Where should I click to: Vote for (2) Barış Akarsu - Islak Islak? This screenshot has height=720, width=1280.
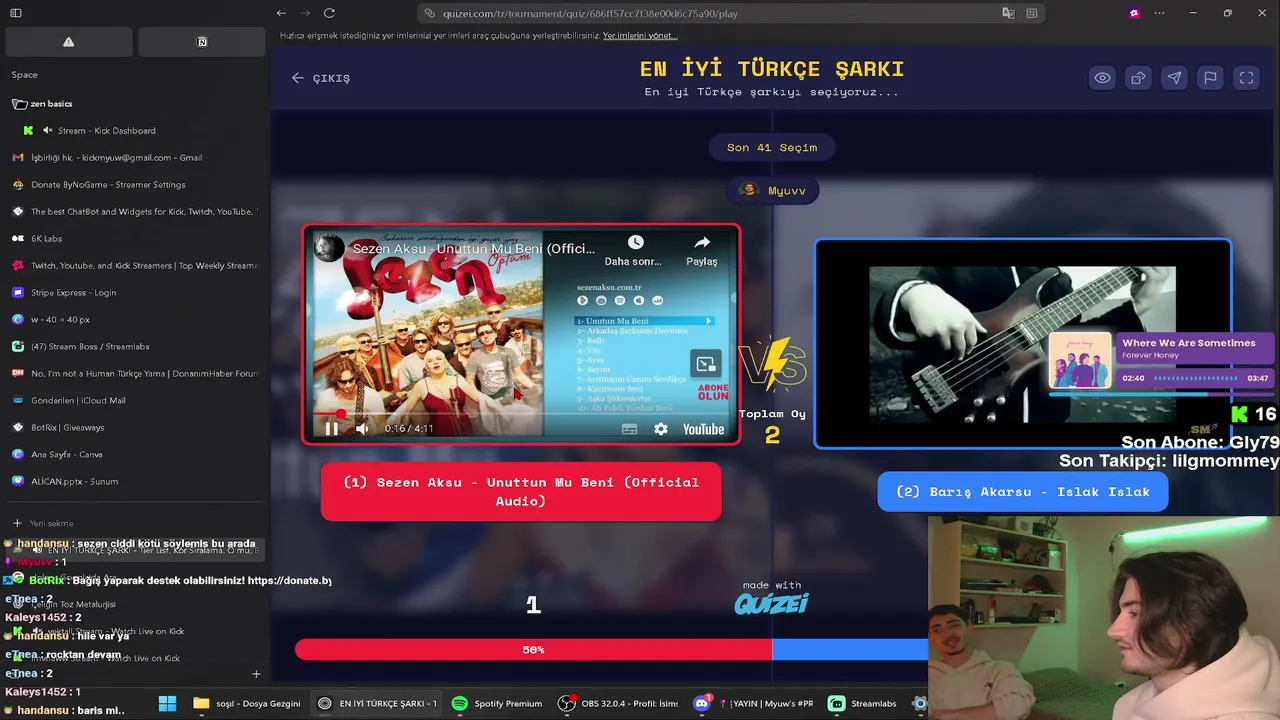click(1022, 492)
